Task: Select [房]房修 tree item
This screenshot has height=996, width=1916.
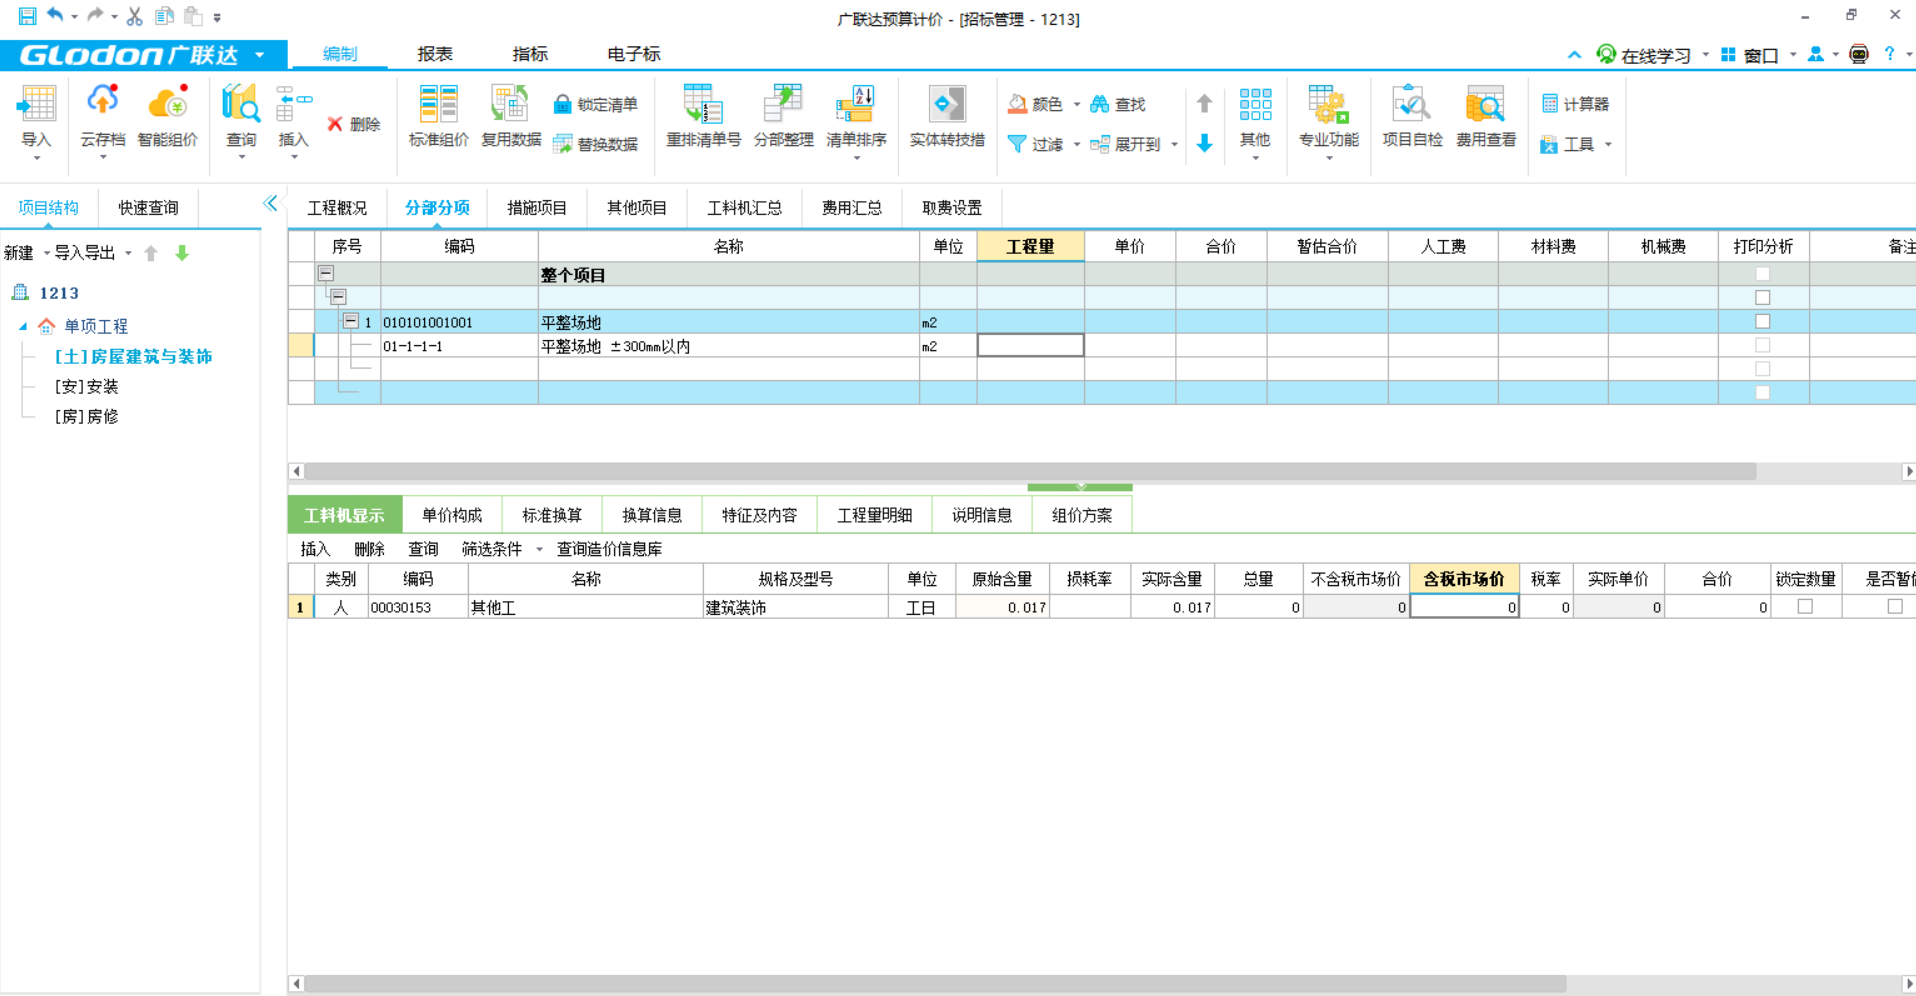Action: 87,416
